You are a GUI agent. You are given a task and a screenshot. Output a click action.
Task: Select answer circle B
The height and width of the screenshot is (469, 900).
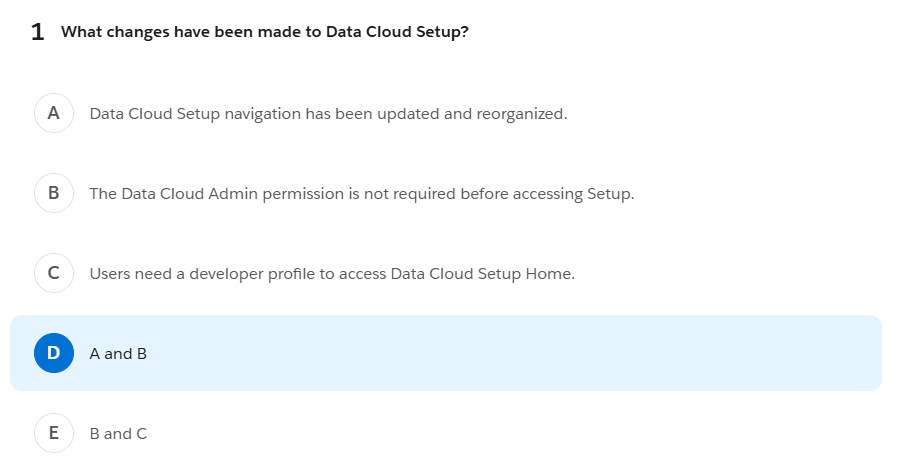53,193
